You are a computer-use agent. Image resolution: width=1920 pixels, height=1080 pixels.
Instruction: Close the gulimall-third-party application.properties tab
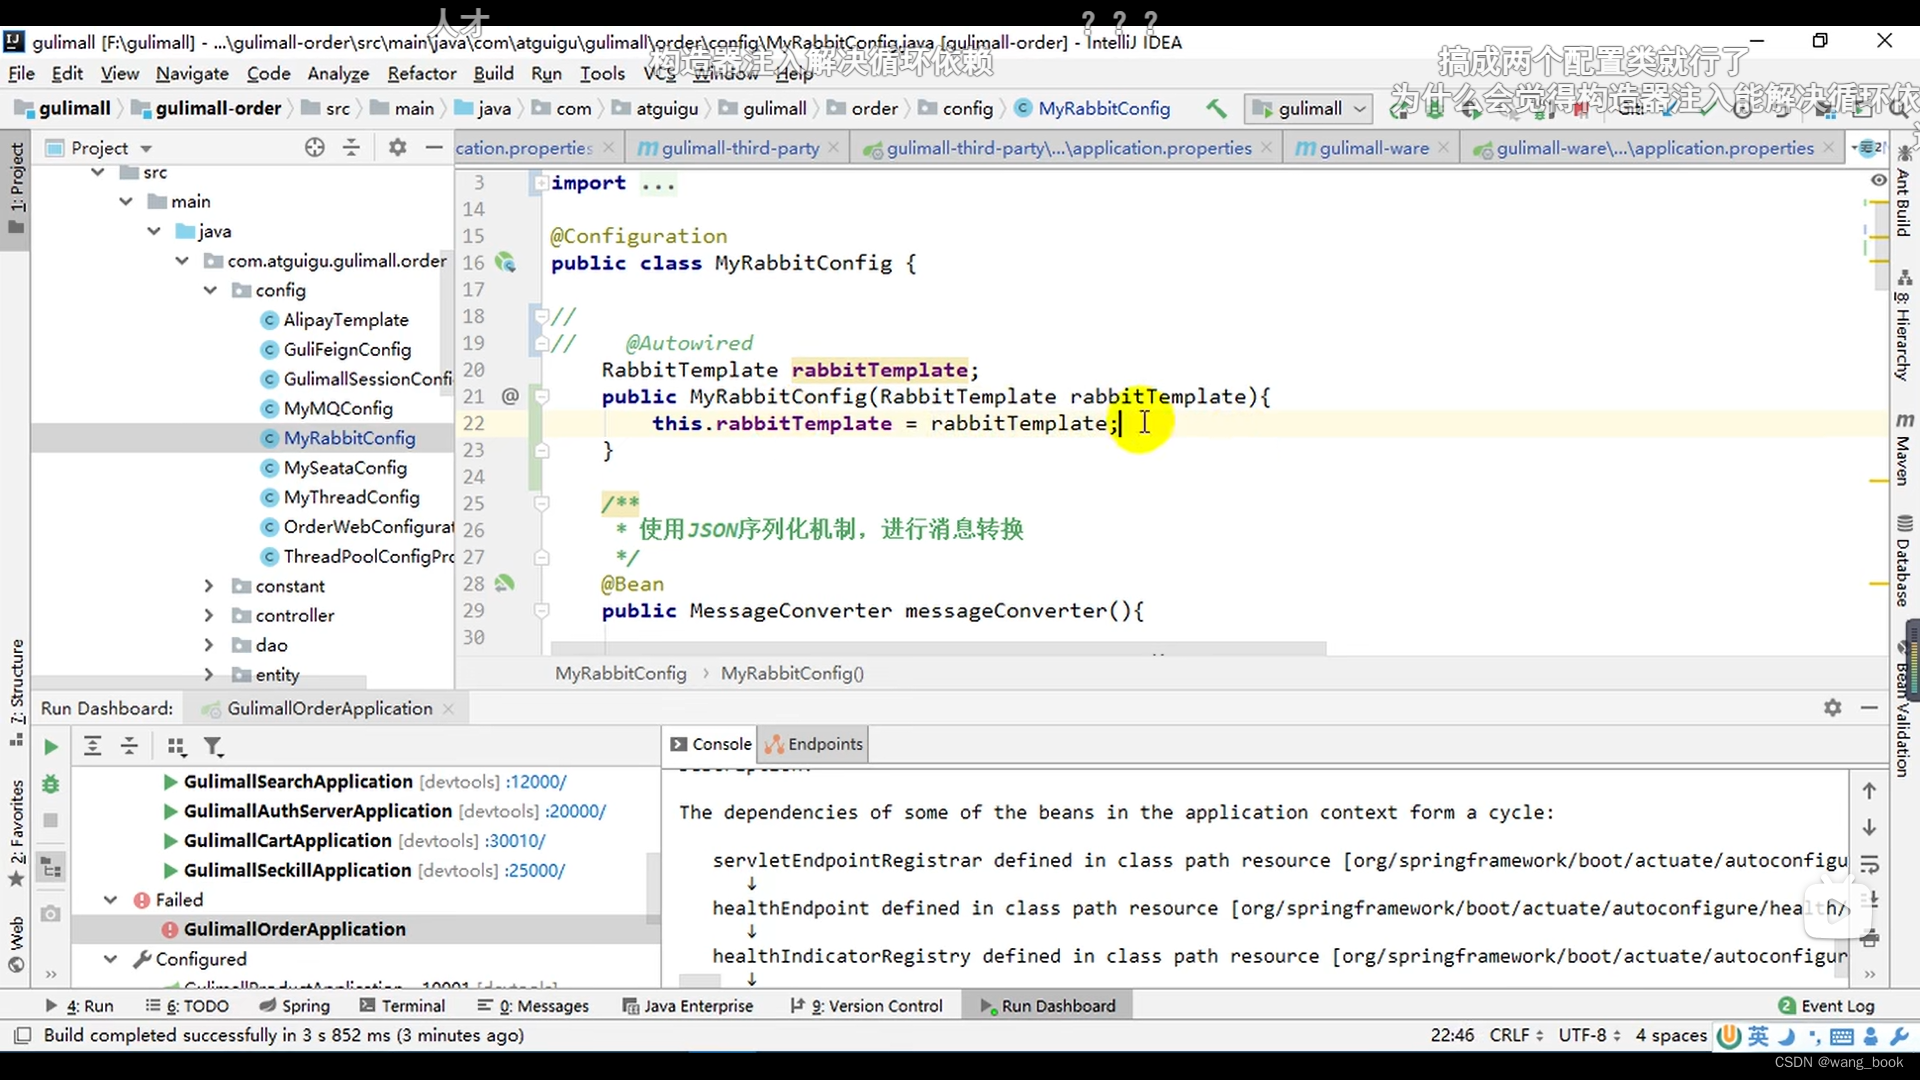tap(1266, 148)
